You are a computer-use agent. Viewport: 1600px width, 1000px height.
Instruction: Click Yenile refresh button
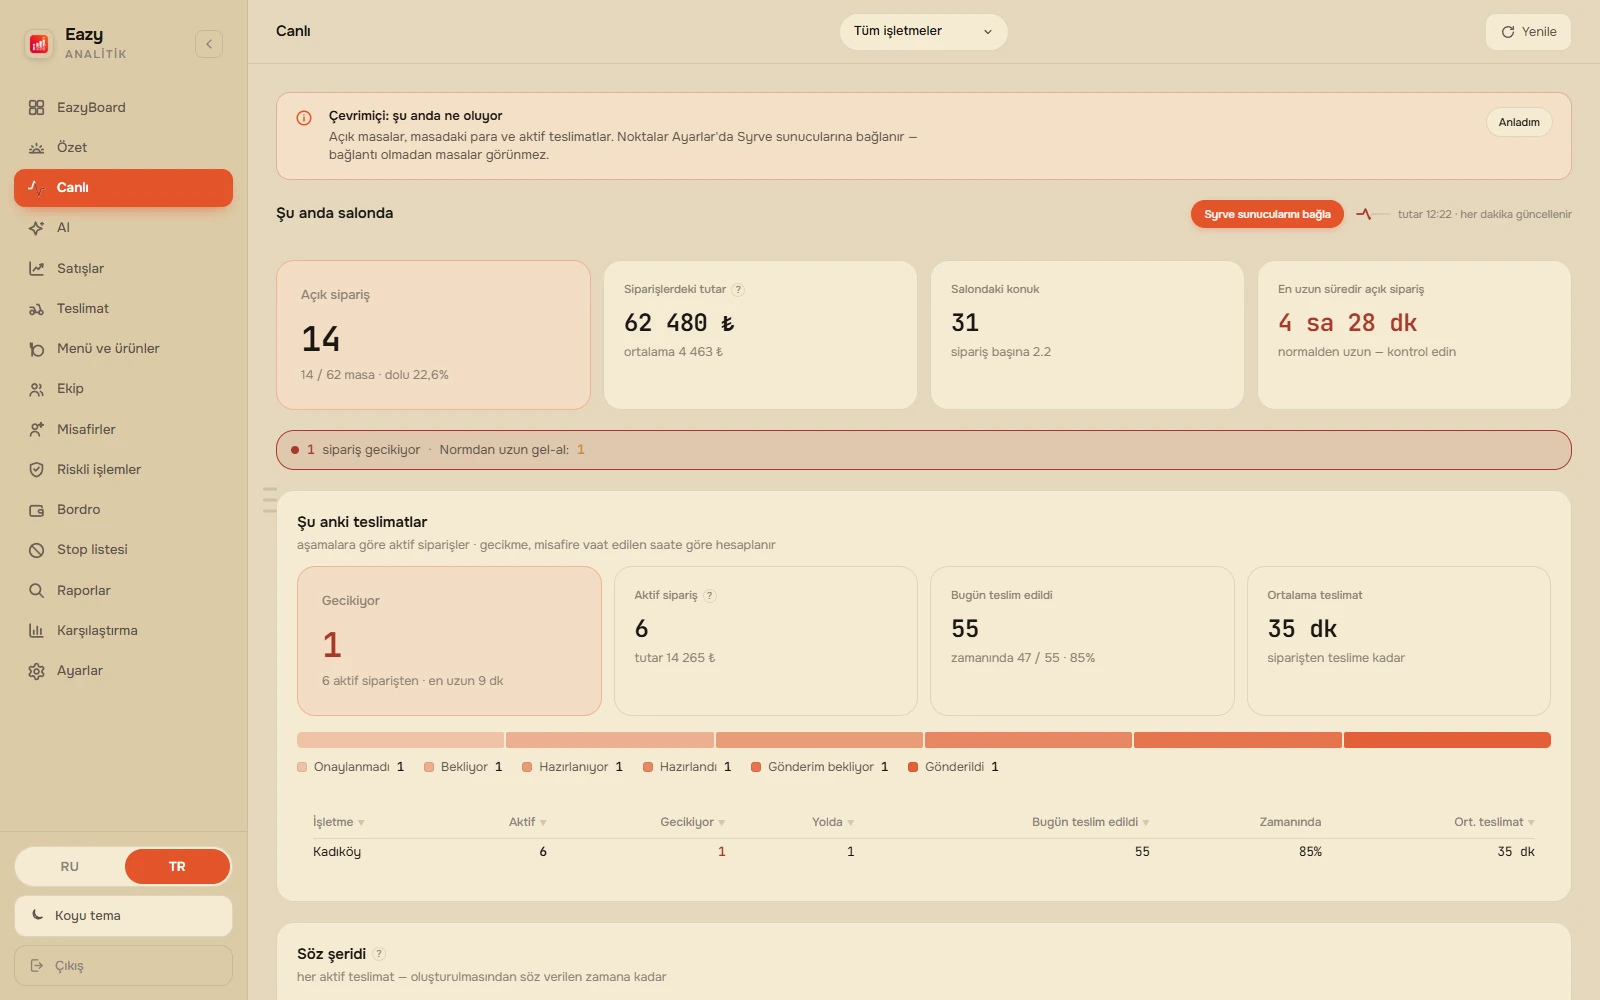(1528, 32)
